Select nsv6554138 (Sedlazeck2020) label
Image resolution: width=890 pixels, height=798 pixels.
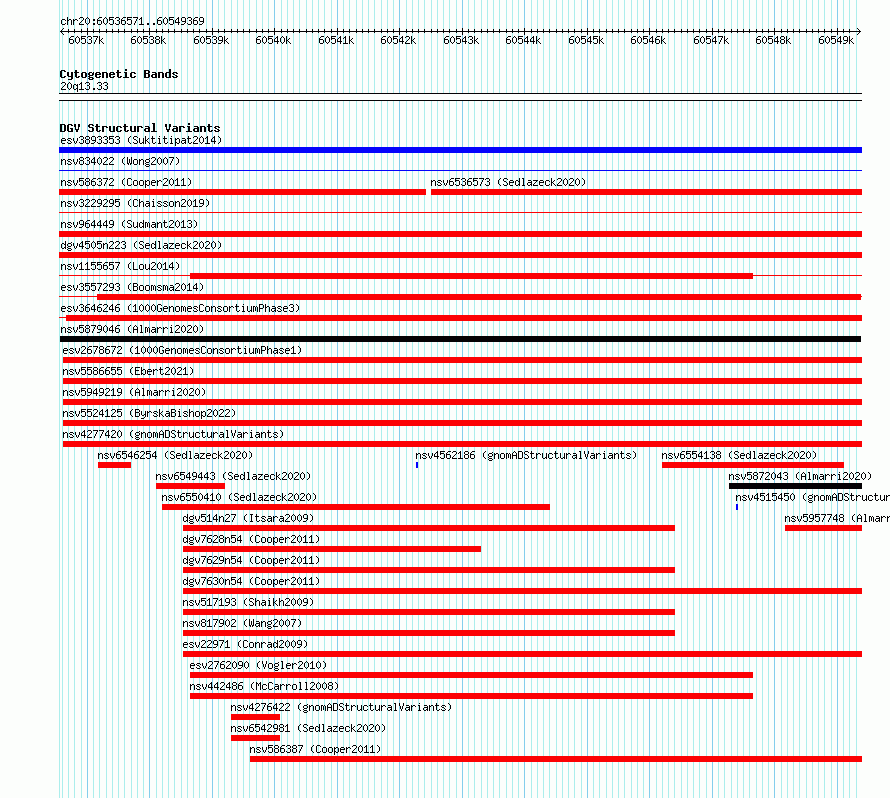[739, 455]
